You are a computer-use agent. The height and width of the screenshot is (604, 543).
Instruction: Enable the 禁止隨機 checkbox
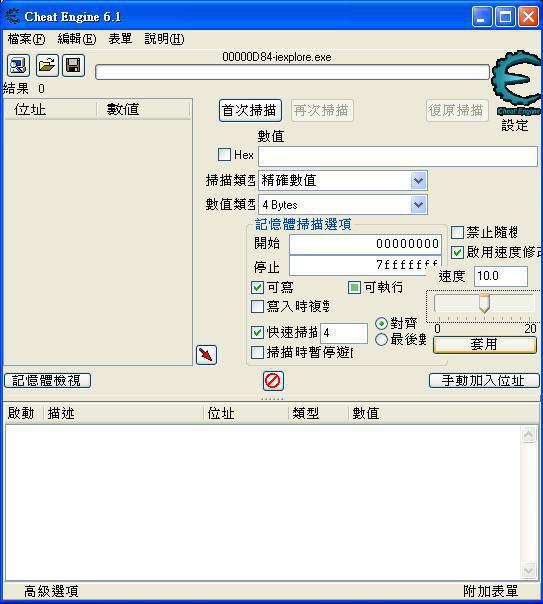pos(457,232)
